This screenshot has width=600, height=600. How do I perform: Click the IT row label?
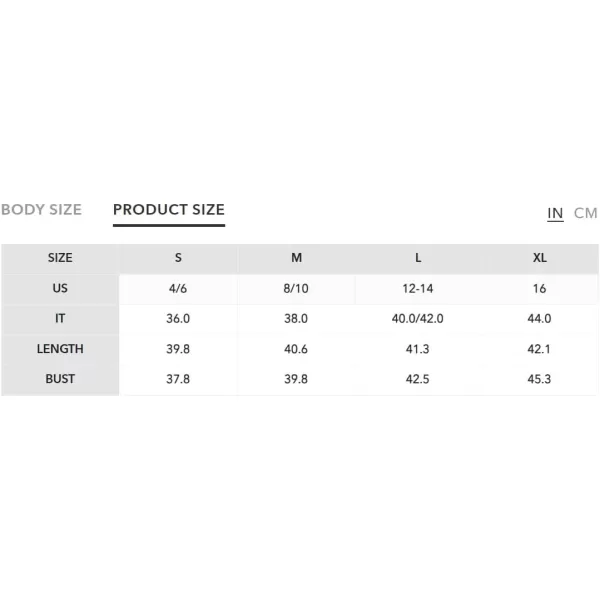pos(60,318)
